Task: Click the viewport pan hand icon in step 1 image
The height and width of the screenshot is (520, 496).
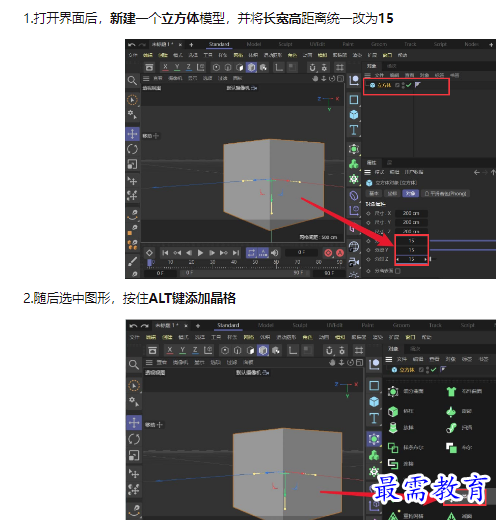Action: 315,79
